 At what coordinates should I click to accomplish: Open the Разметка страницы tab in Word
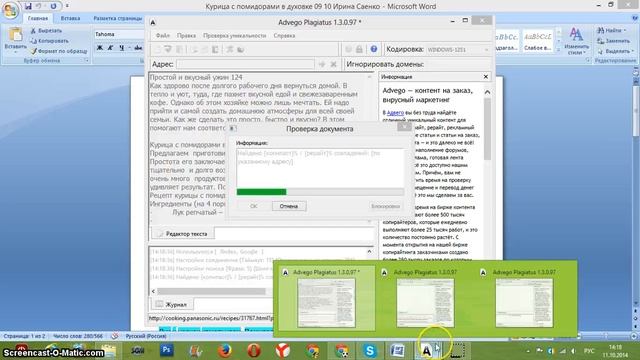118,18
